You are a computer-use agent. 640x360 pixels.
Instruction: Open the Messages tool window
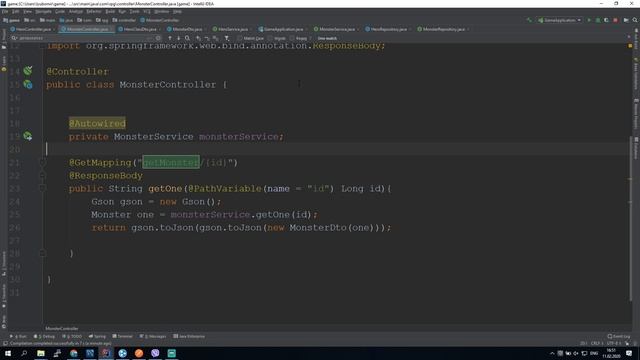click(x=153, y=336)
